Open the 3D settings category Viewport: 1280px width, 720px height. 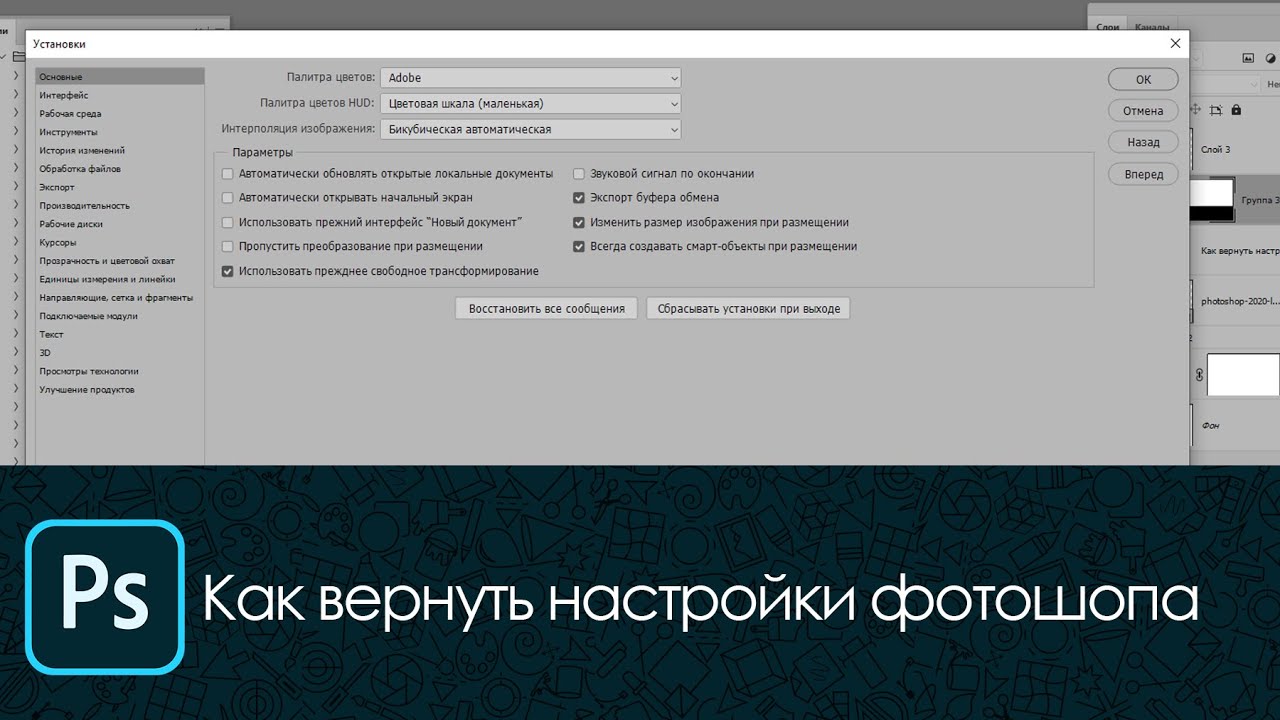120,353
